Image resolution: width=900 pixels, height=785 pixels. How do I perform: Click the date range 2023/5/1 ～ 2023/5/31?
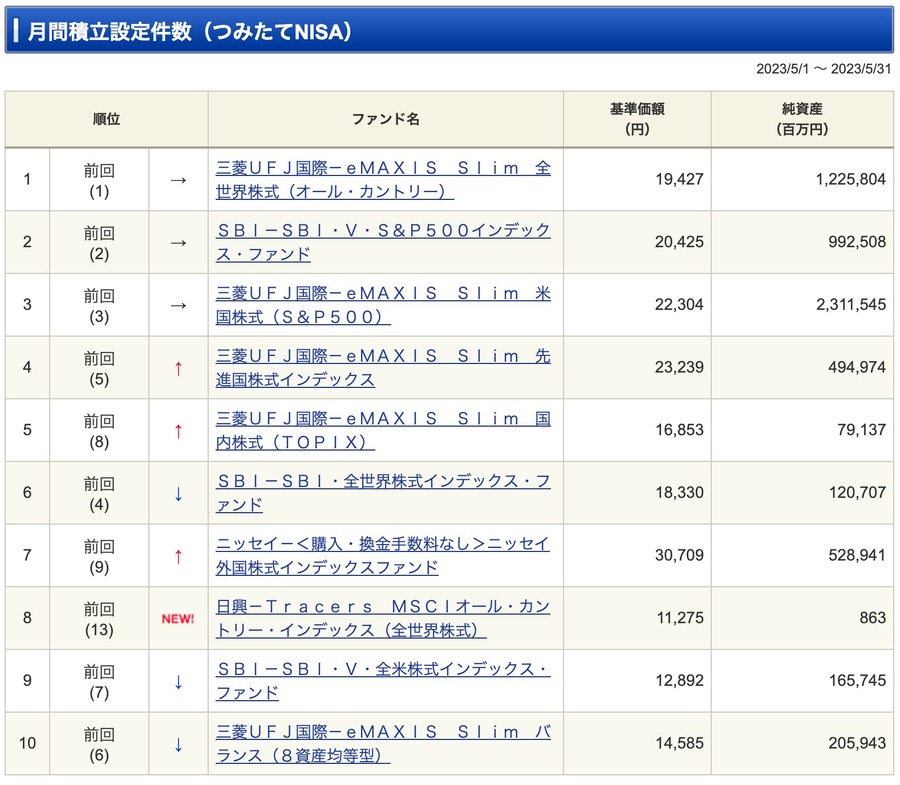(x=824, y=69)
